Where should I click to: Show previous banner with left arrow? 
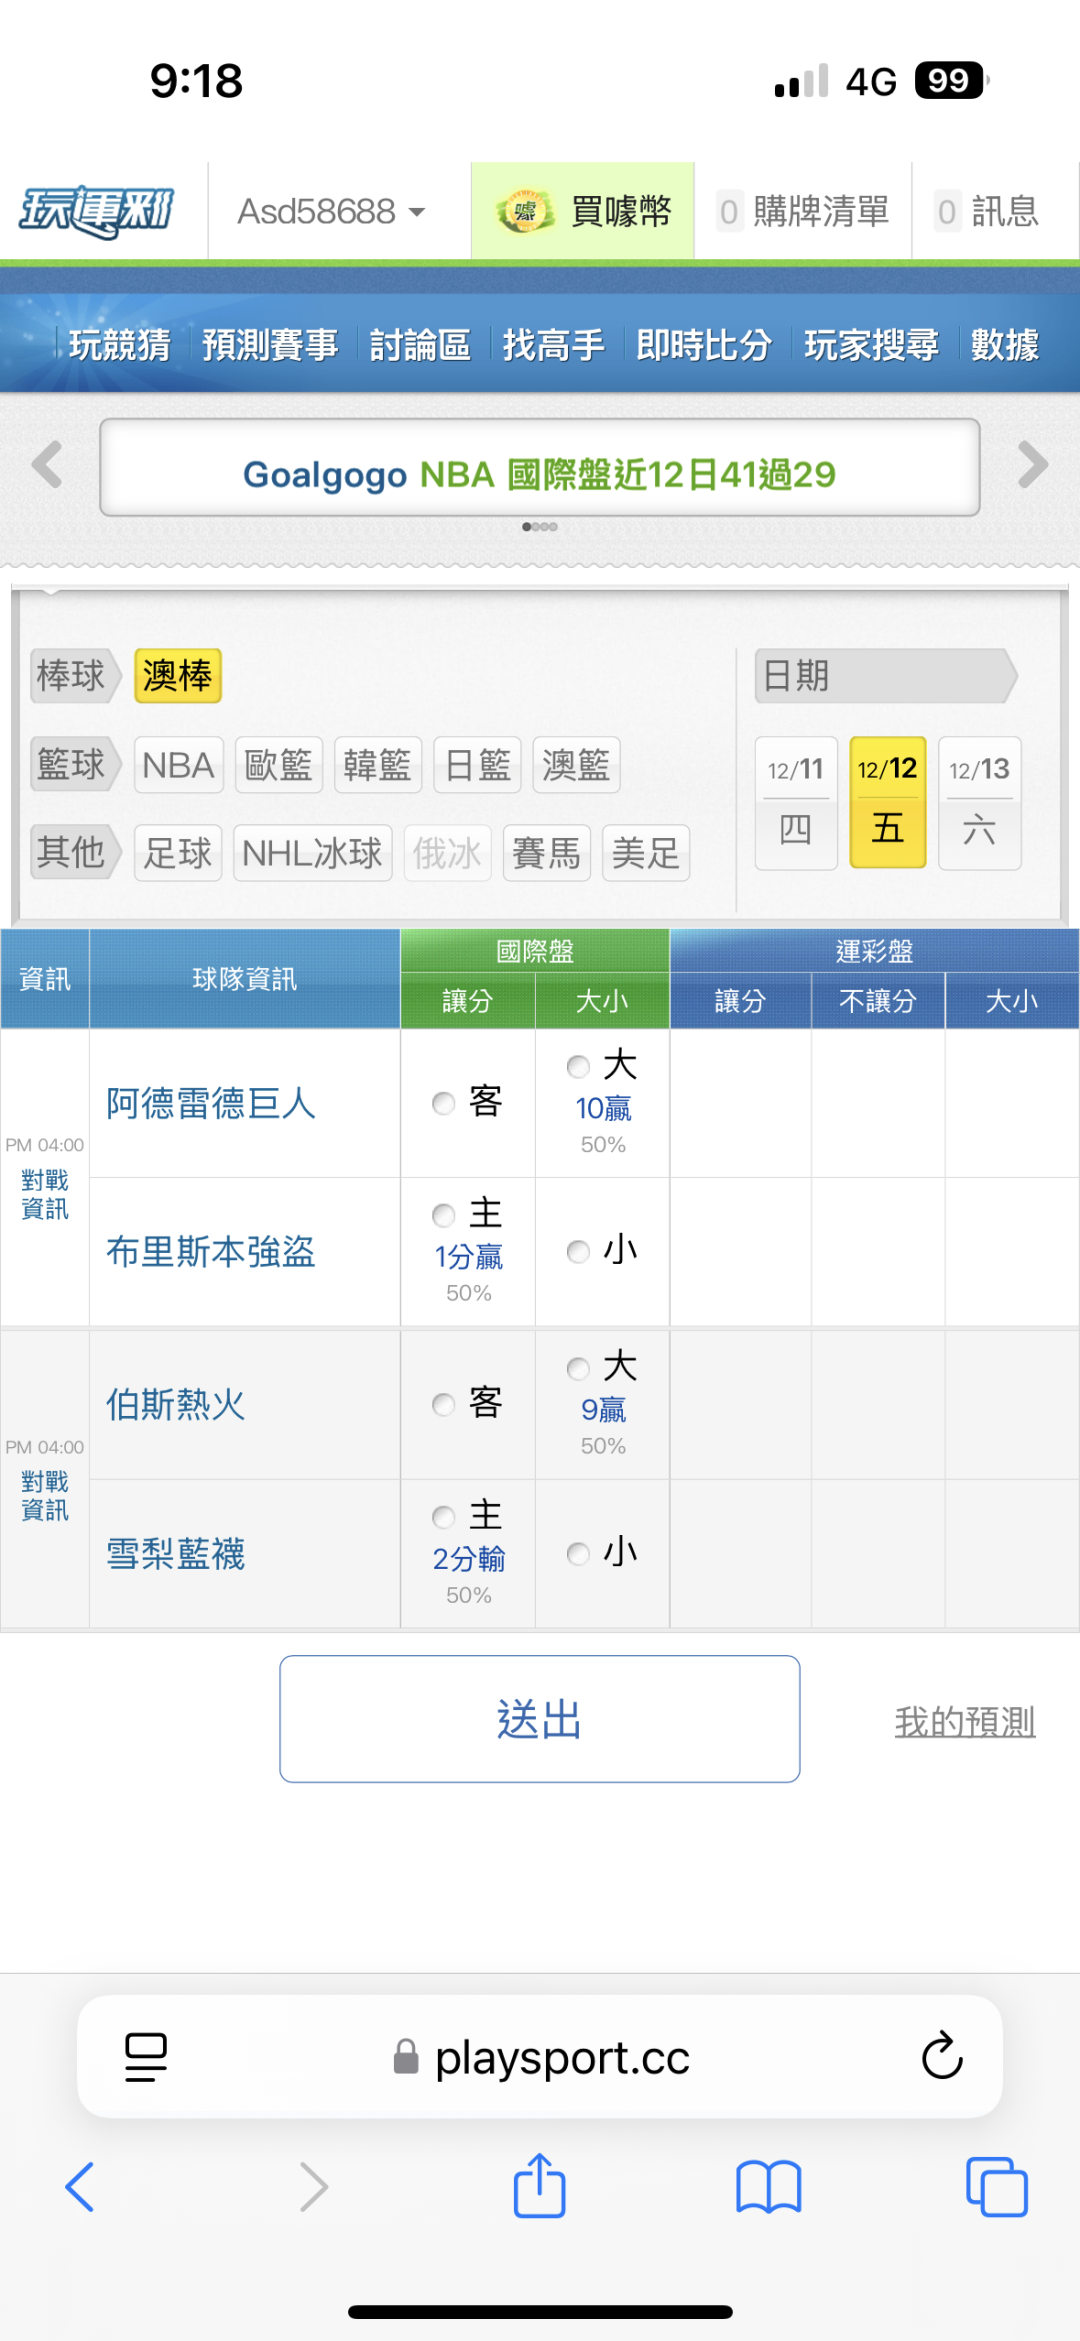(x=47, y=465)
